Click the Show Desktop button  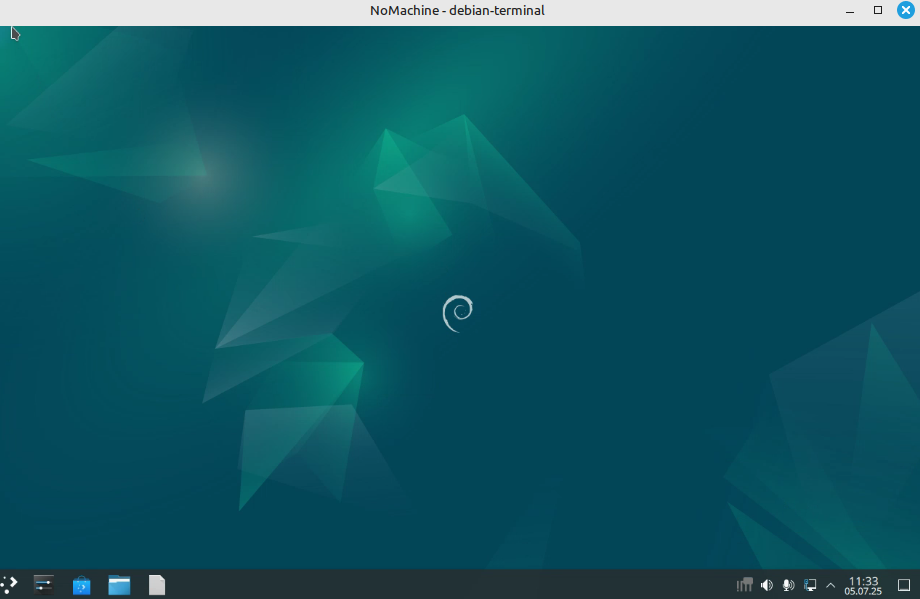905,585
